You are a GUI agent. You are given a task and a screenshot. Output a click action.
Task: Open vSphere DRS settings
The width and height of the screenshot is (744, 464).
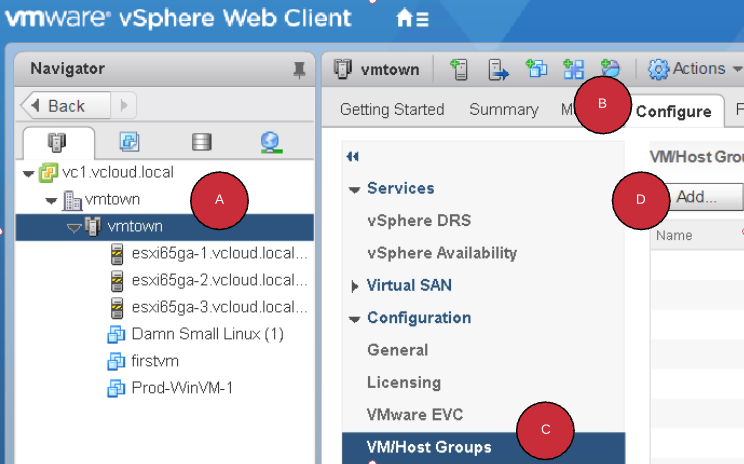click(419, 221)
